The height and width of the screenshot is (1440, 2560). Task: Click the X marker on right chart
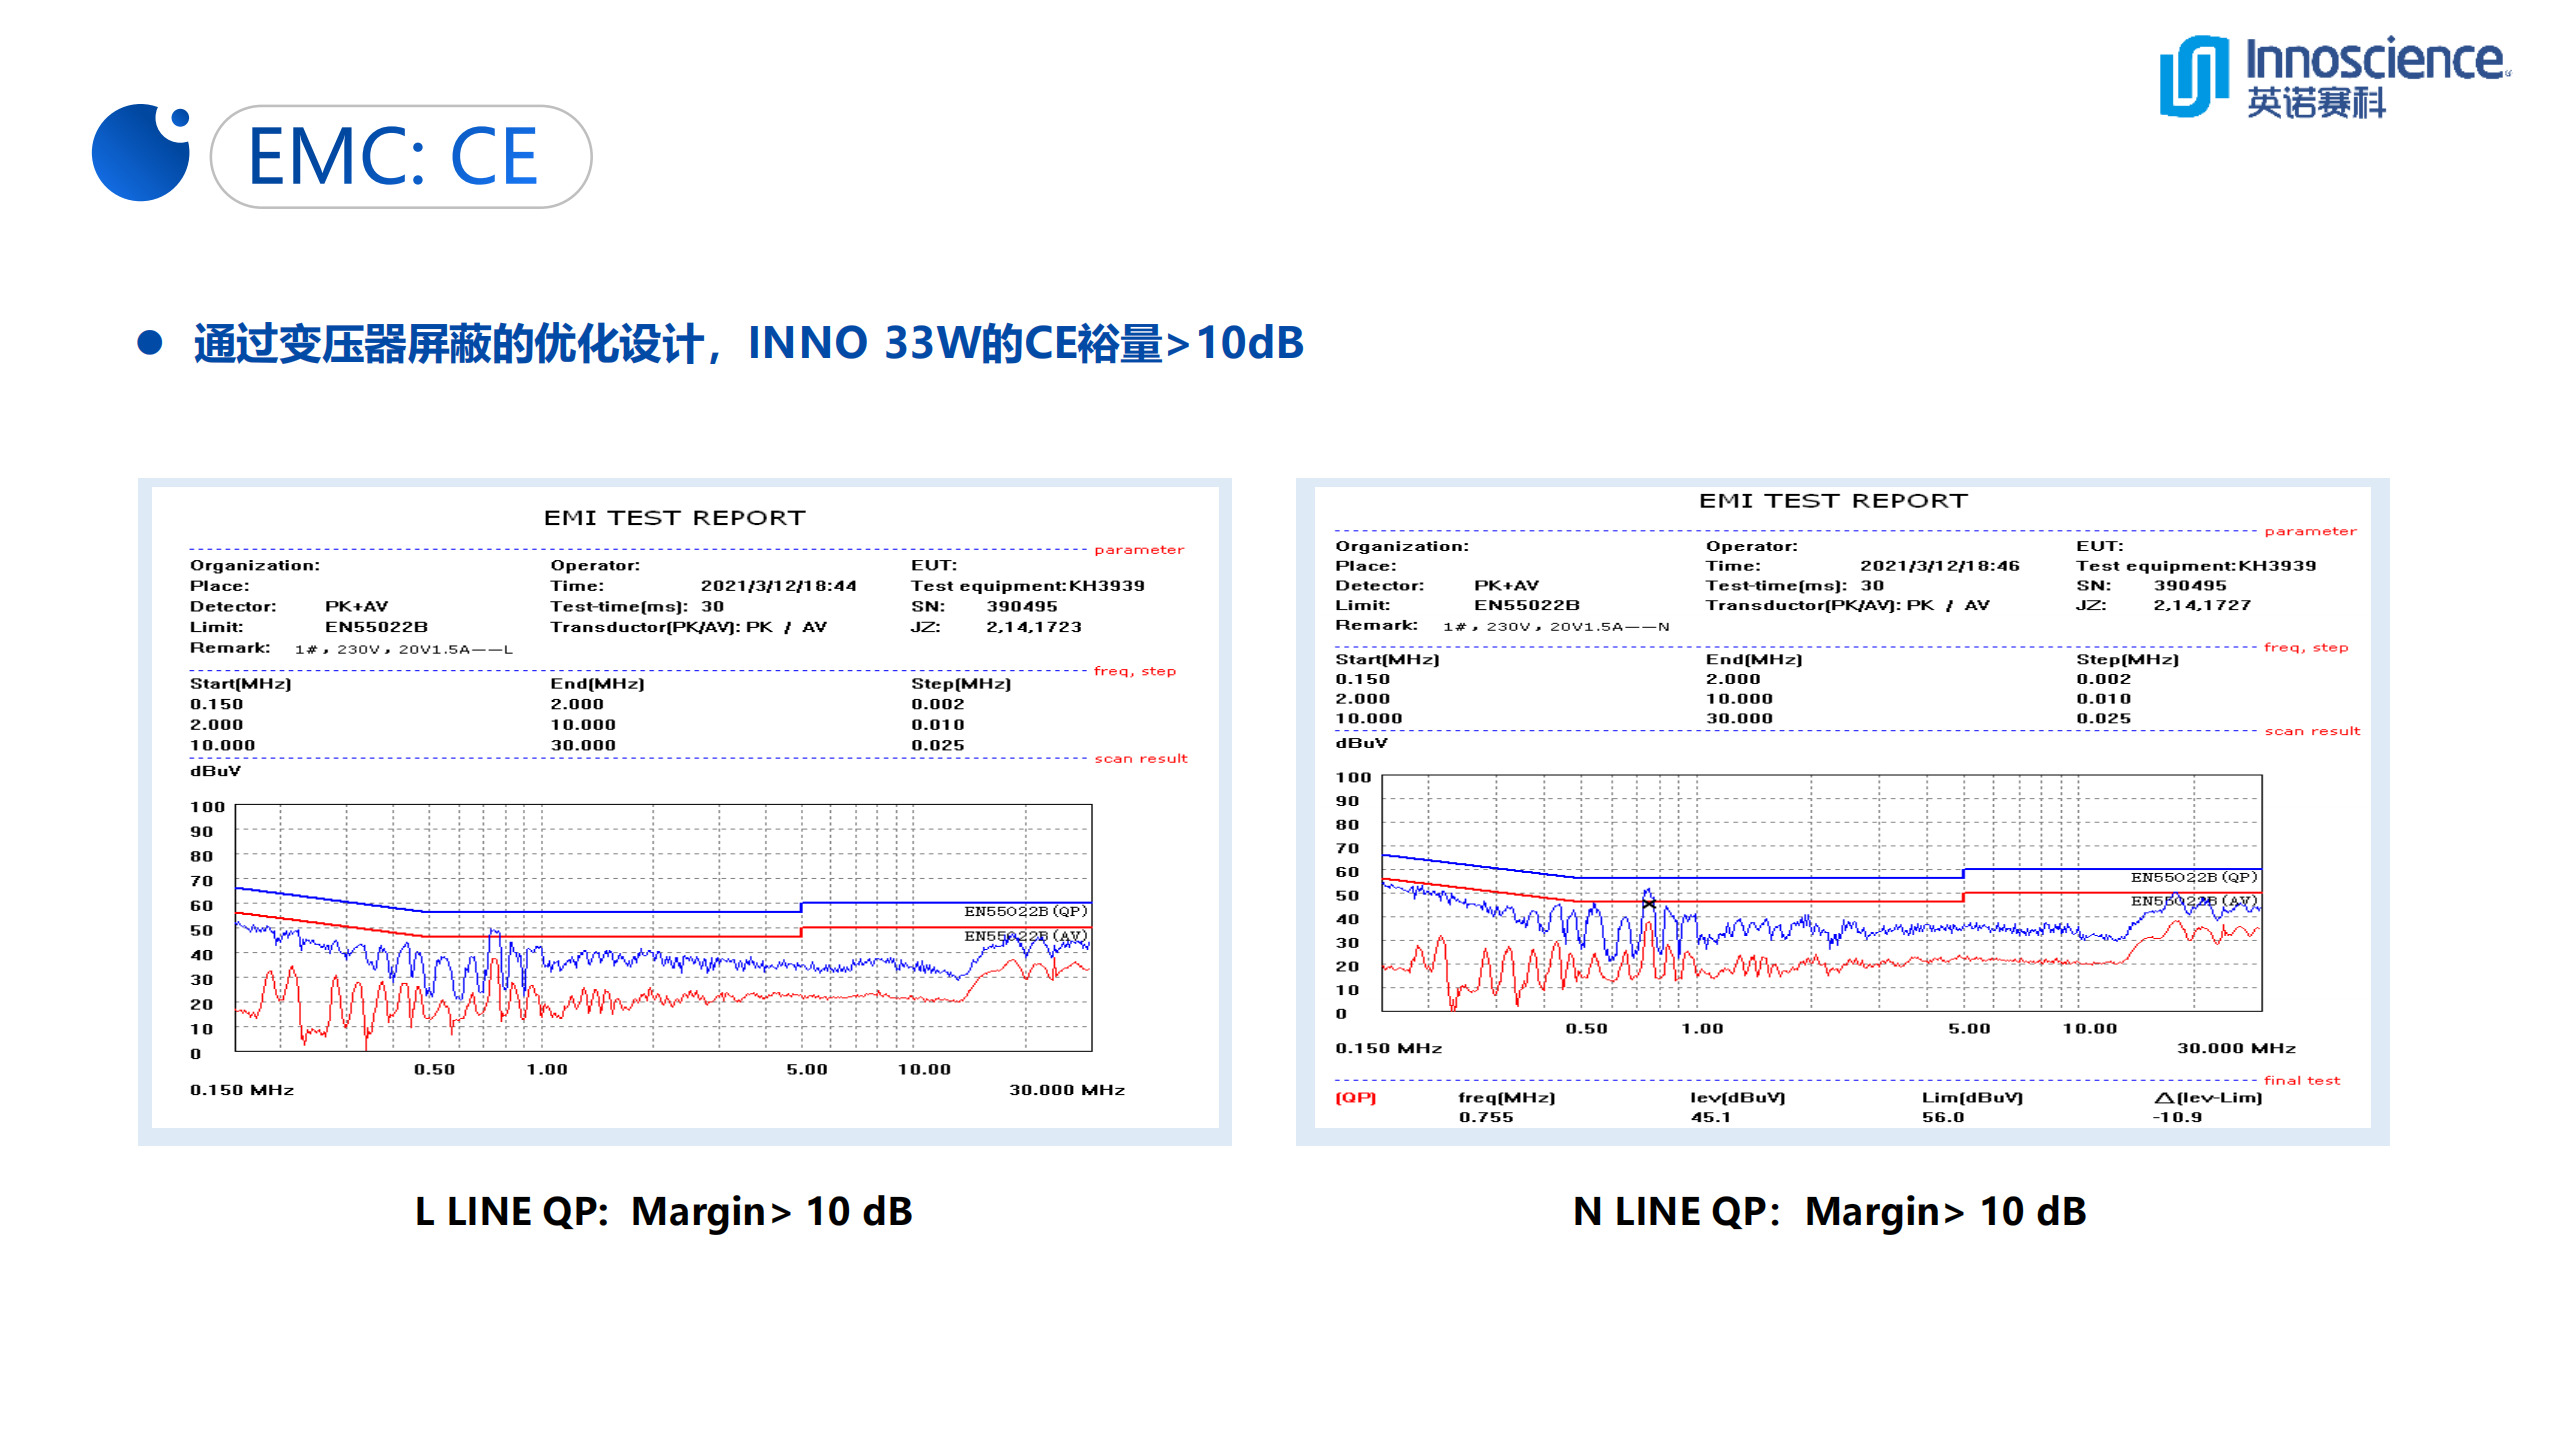tap(1648, 903)
